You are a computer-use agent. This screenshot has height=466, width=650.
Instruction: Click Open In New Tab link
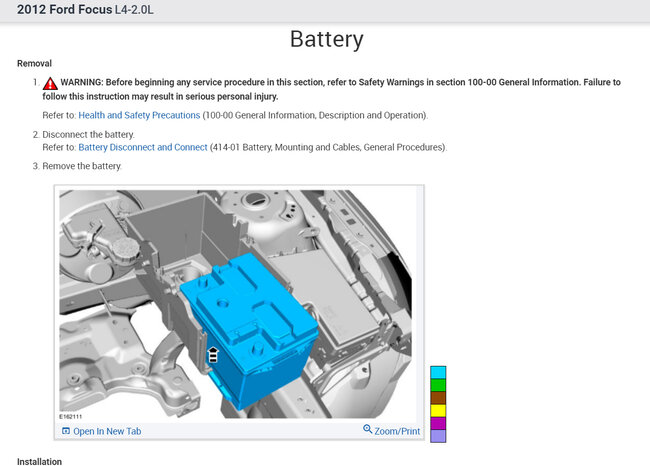(x=107, y=431)
